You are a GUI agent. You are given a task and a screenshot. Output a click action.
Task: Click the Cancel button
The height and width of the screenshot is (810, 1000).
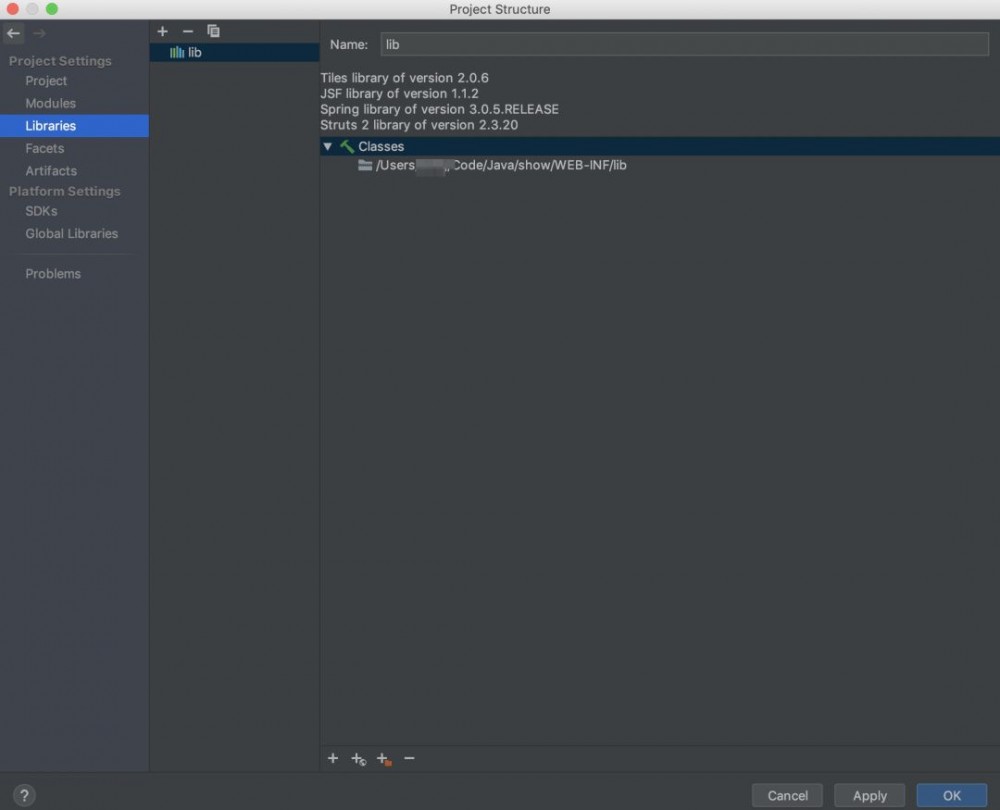[x=787, y=795]
